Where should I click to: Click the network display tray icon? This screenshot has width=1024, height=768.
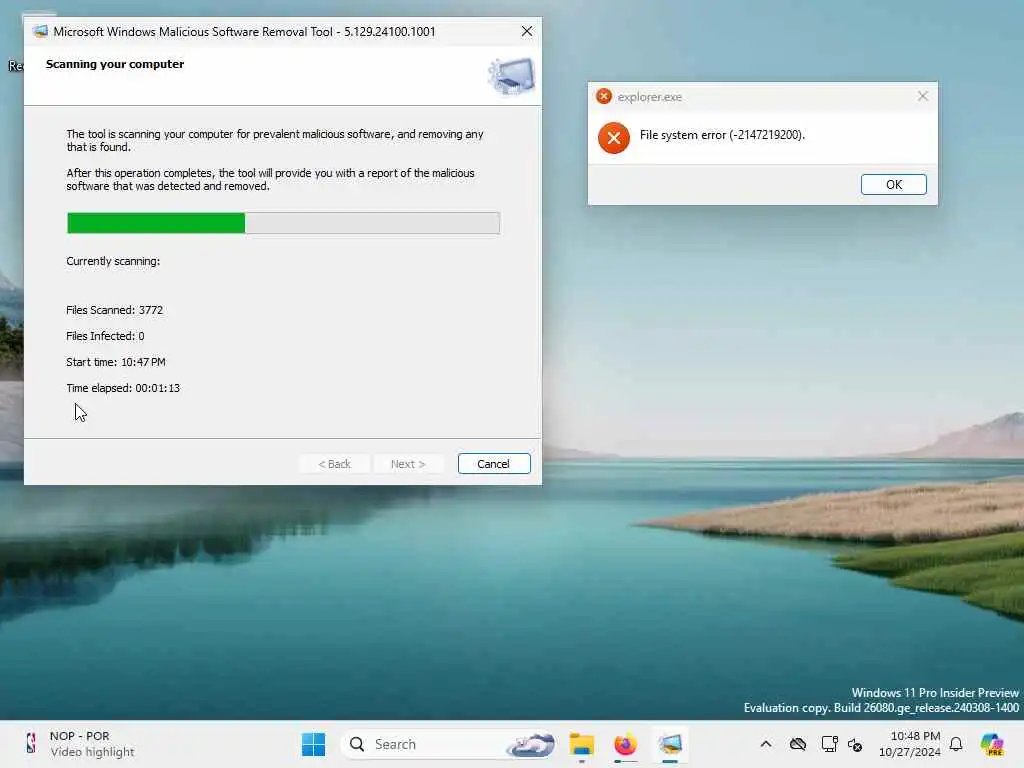click(x=829, y=744)
